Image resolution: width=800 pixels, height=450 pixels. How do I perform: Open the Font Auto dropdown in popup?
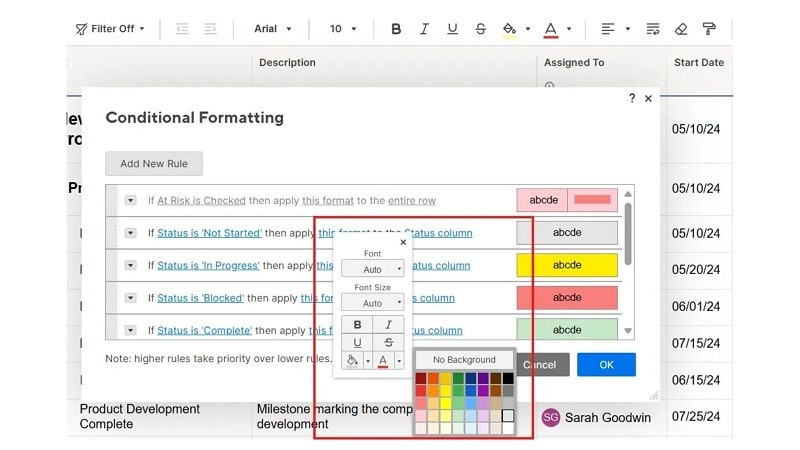372,269
